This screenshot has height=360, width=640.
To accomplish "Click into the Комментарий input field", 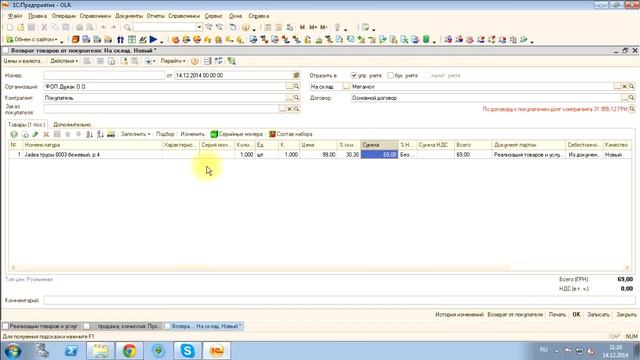I will 340,300.
